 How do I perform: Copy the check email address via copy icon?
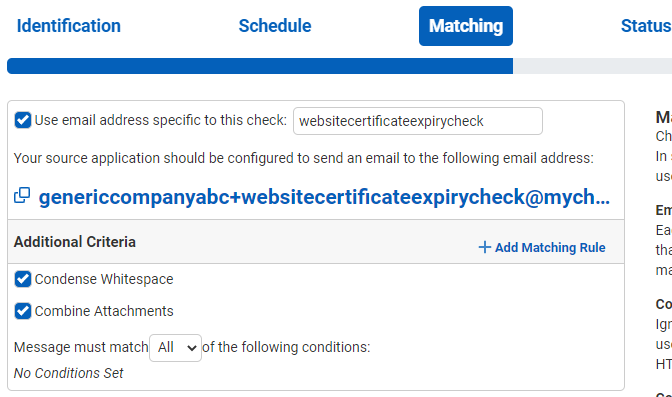point(22,195)
